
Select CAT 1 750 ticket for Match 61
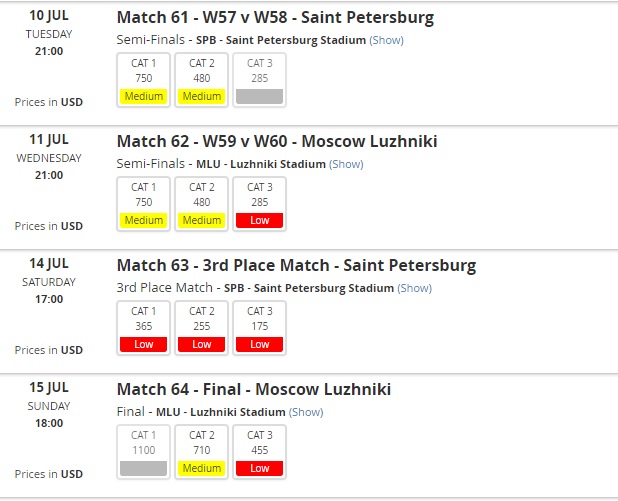143,80
